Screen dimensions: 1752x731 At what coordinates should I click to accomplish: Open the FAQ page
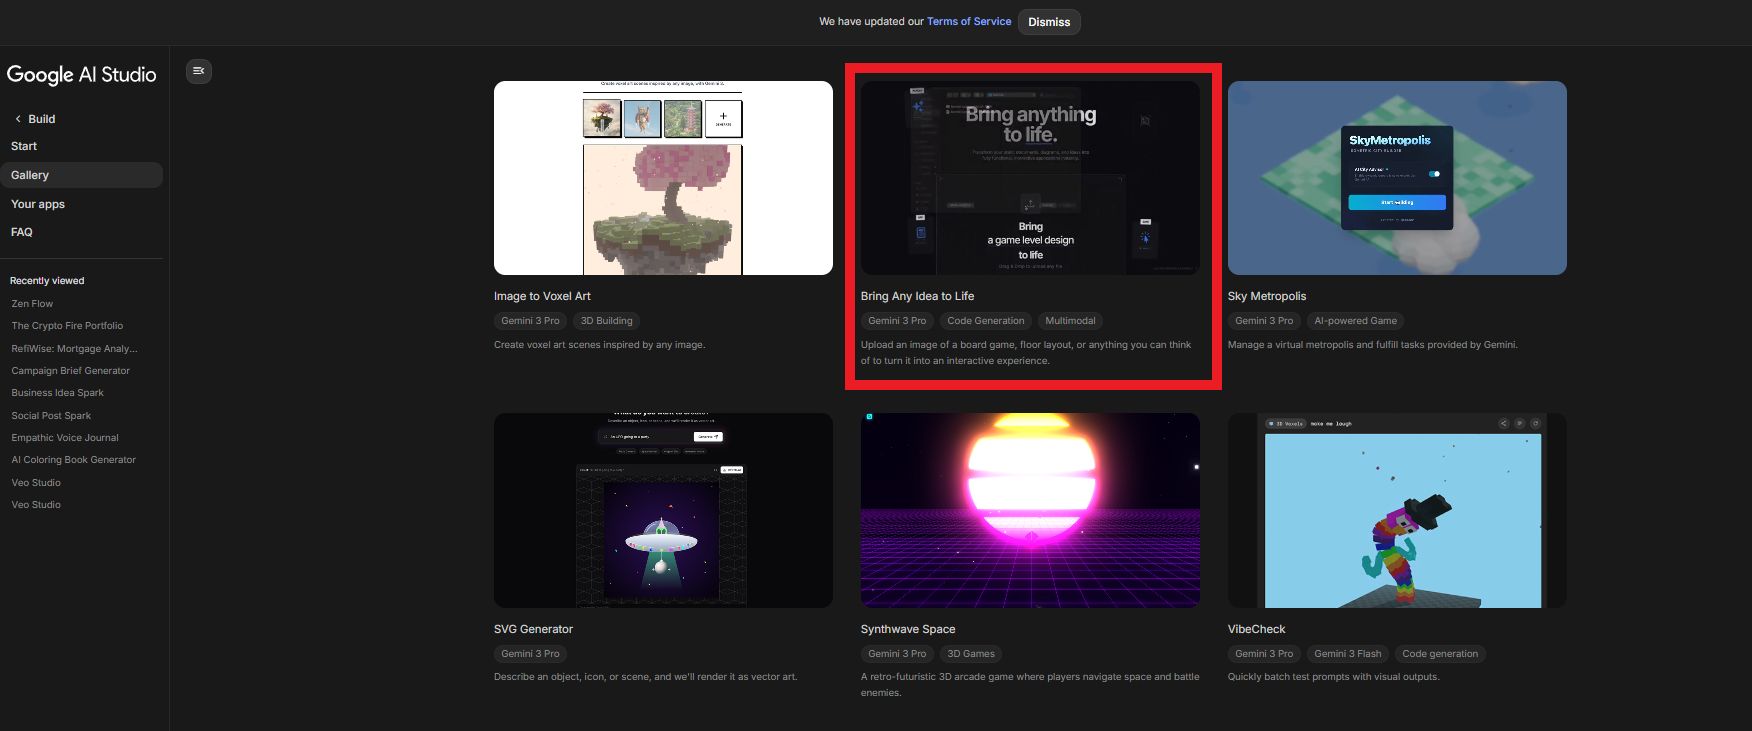coord(22,232)
